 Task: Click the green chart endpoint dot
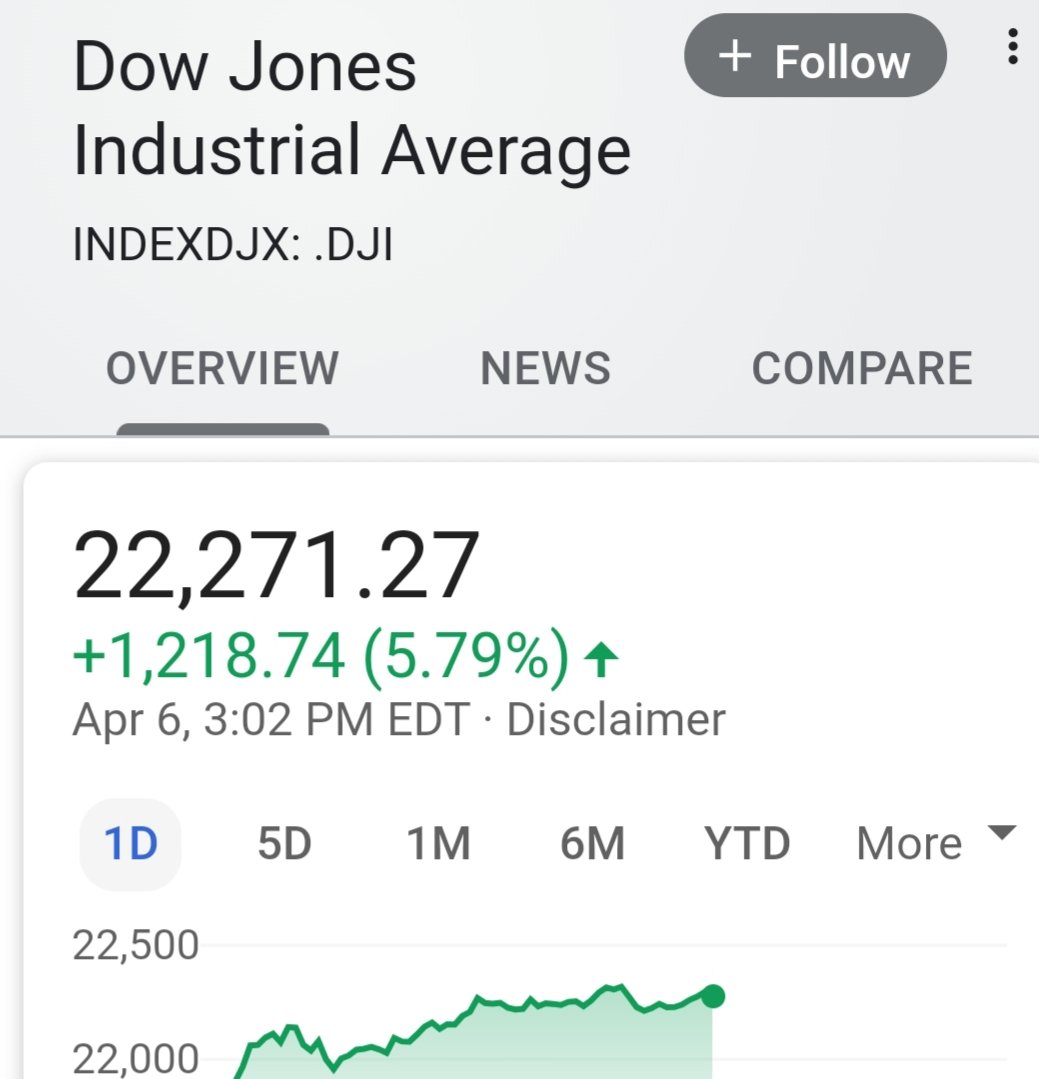tap(713, 996)
